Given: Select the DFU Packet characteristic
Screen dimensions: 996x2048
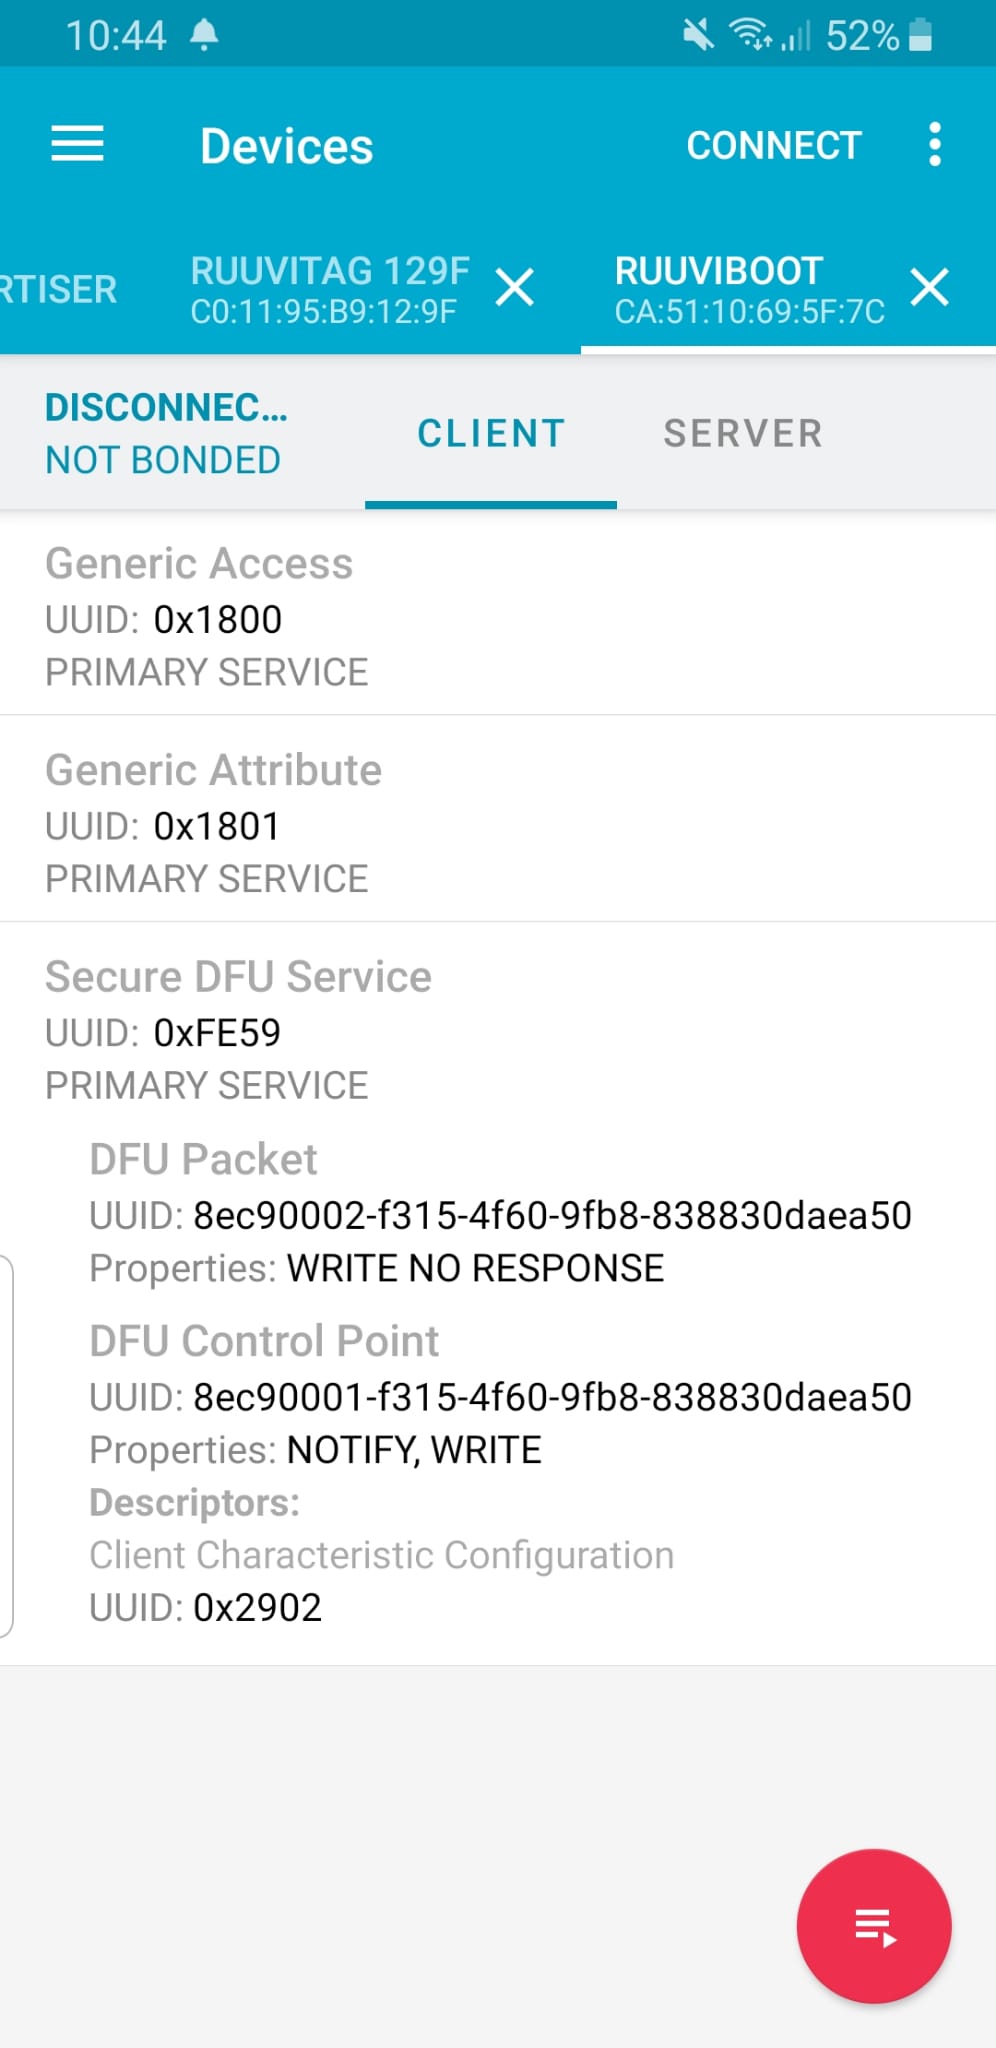Looking at the screenshot, I should click(500, 1213).
